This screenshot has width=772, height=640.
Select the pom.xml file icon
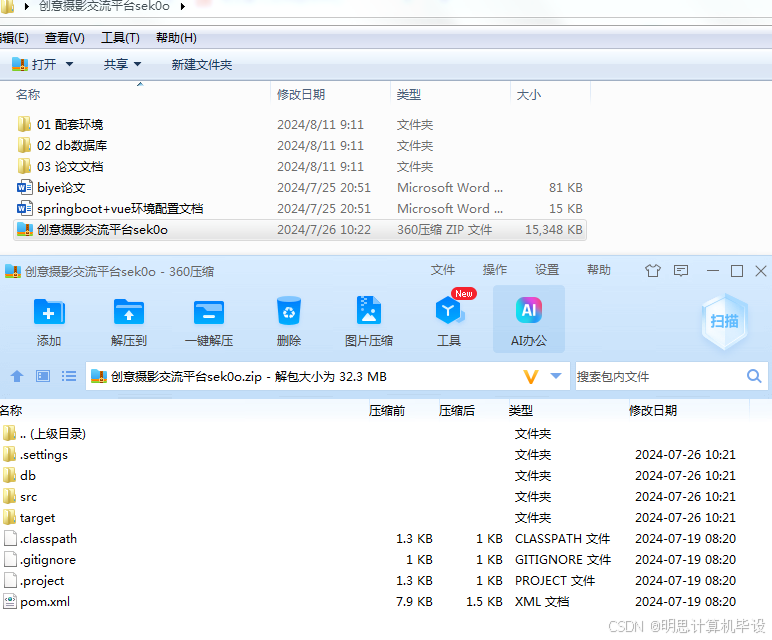coord(10,602)
